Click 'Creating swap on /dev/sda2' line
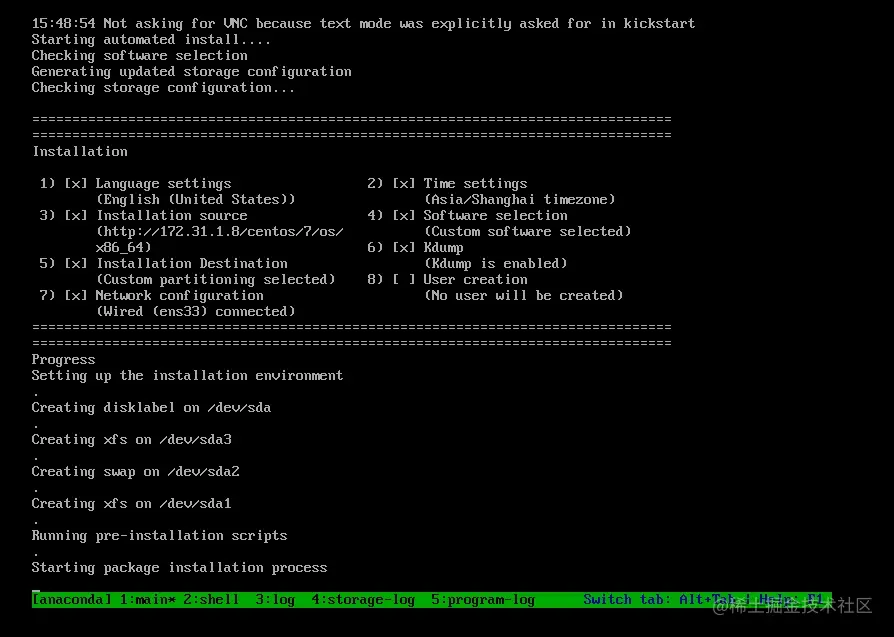 tap(136, 472)
